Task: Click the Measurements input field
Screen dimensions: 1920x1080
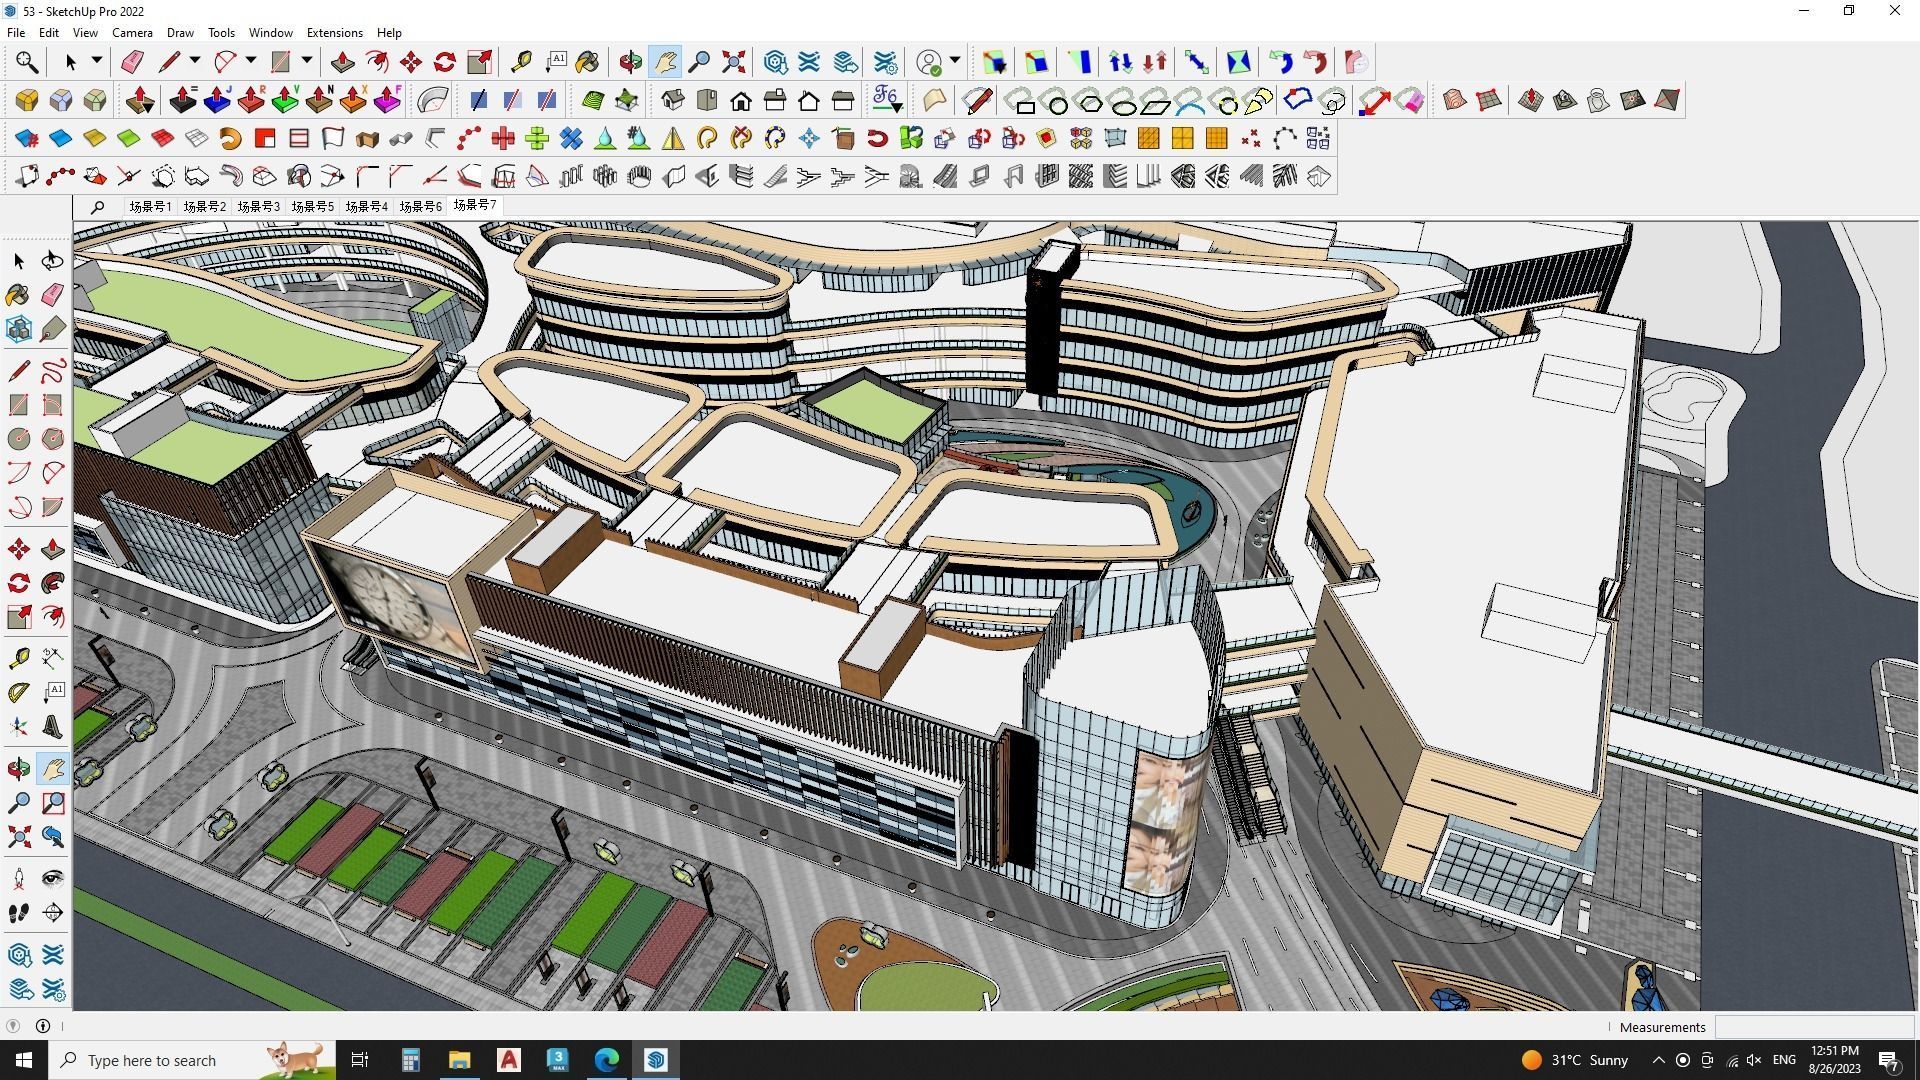Action: (x=1815, y=1027)
